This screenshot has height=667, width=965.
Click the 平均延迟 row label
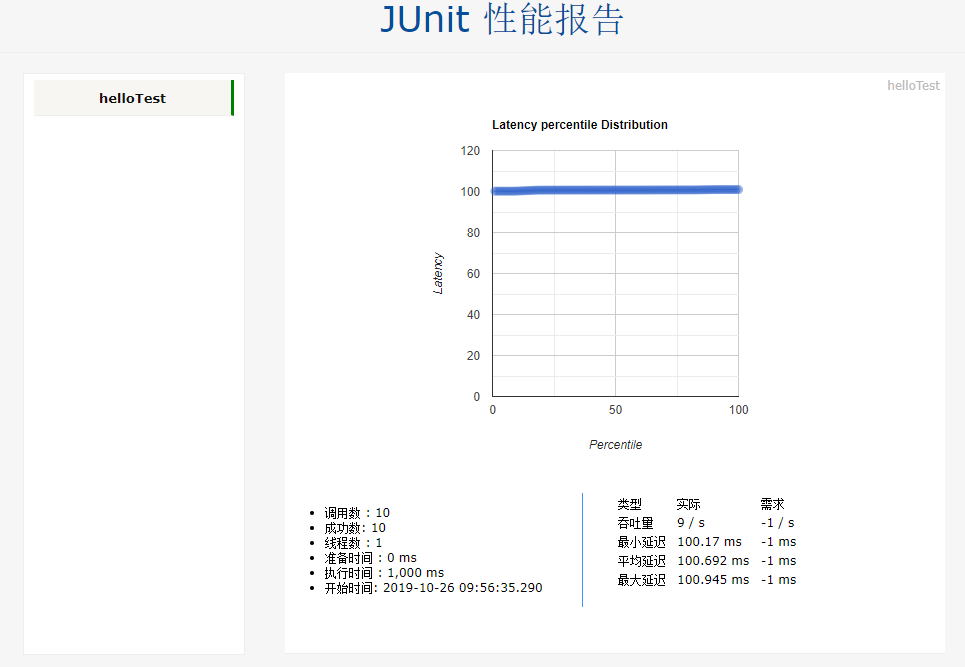click(641, 561)
